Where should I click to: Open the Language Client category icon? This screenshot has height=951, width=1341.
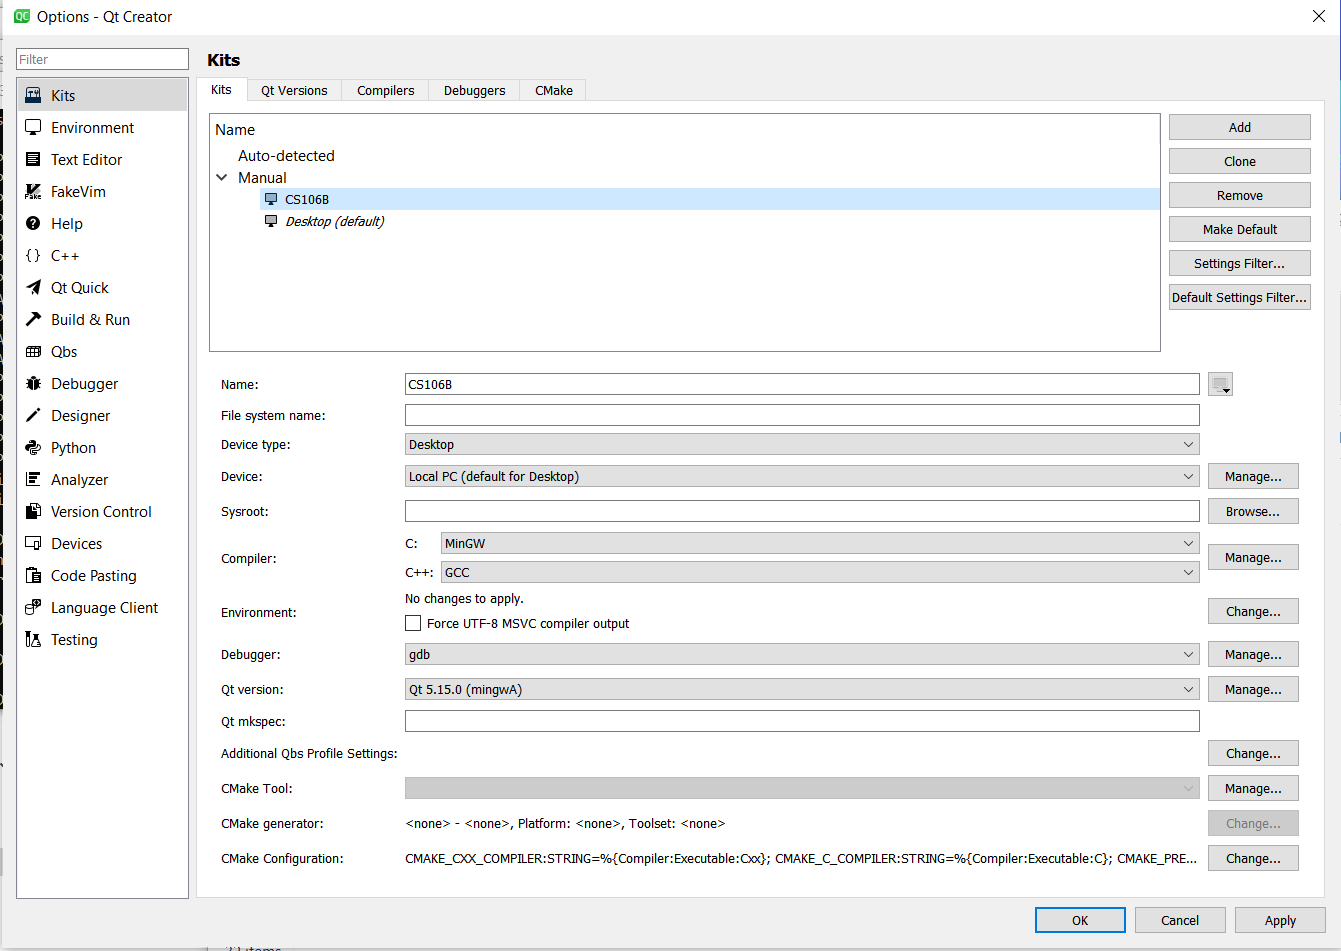point(33,608)
